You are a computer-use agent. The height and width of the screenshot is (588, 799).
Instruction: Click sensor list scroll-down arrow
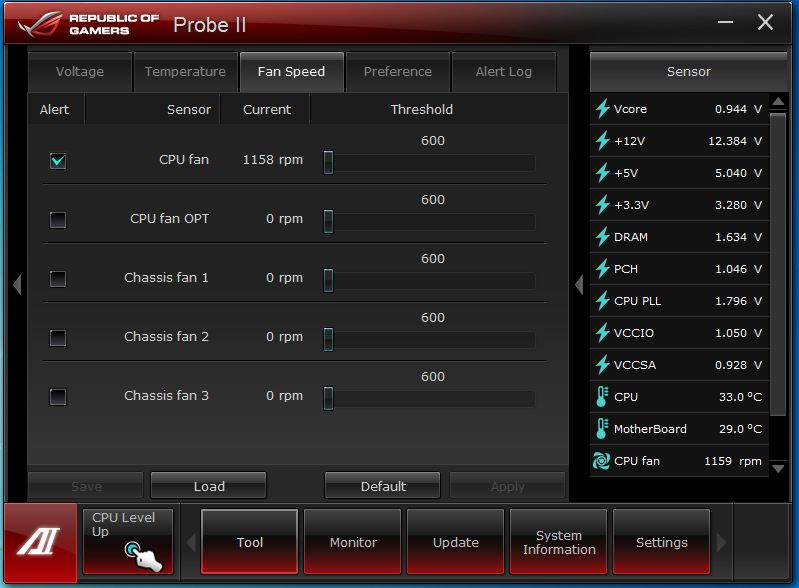click(778, 468)
